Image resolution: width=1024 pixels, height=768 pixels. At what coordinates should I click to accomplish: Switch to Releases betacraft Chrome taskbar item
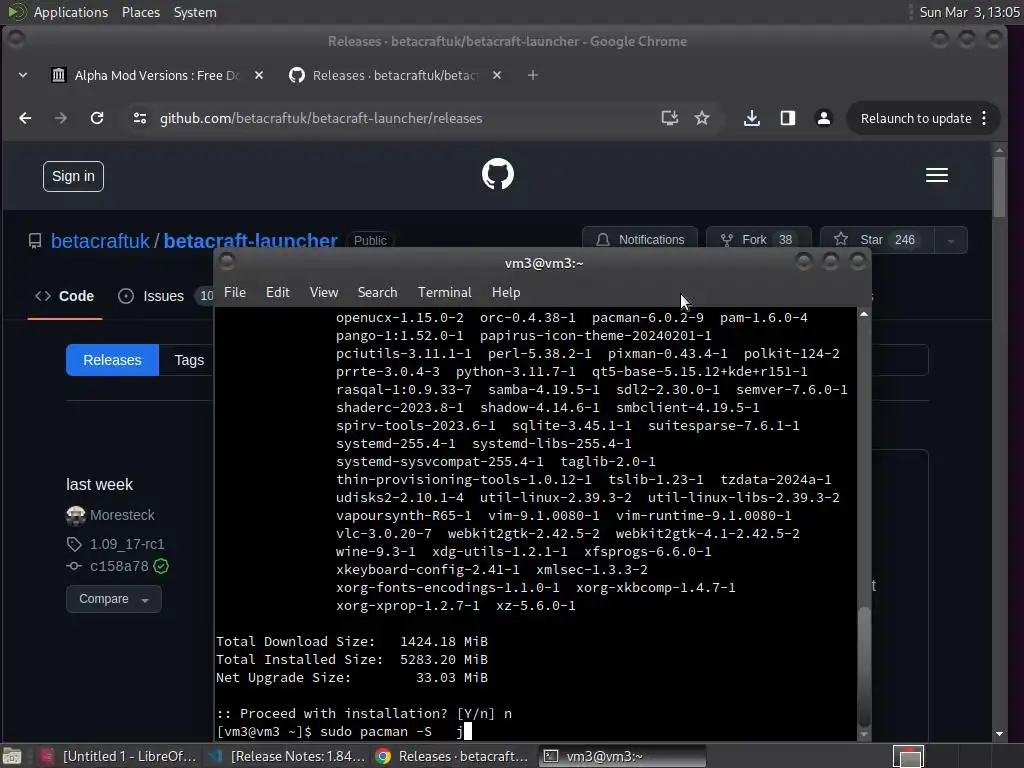pos(454,756)
